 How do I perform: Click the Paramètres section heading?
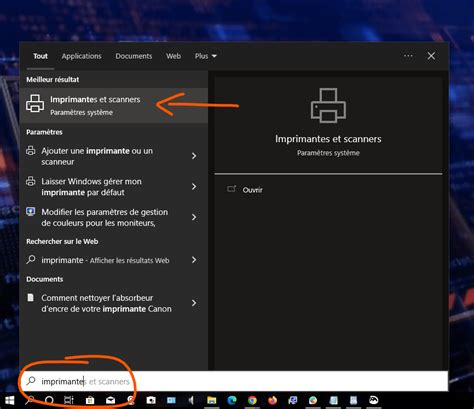coord(44,132)
